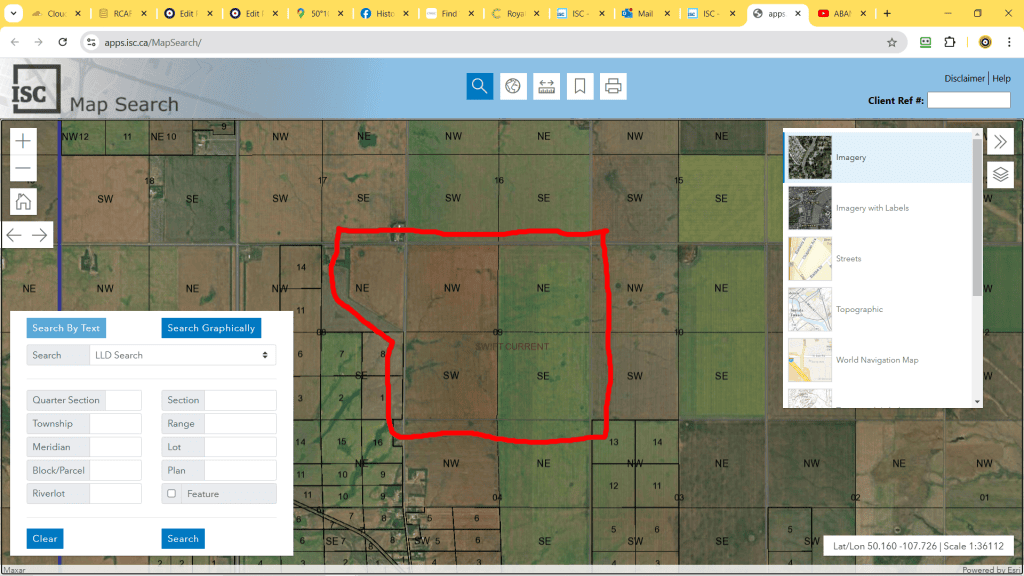Open the map layers list icon
Image resolution: width=1024 pixels, height=576 pixels.
[x=1000, y=175]
